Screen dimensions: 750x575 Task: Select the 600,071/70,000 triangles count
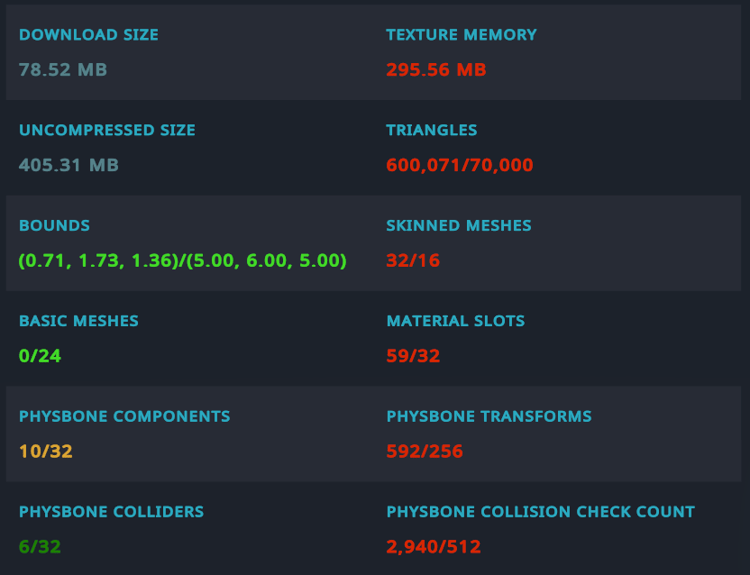click(x=460, y=165)
